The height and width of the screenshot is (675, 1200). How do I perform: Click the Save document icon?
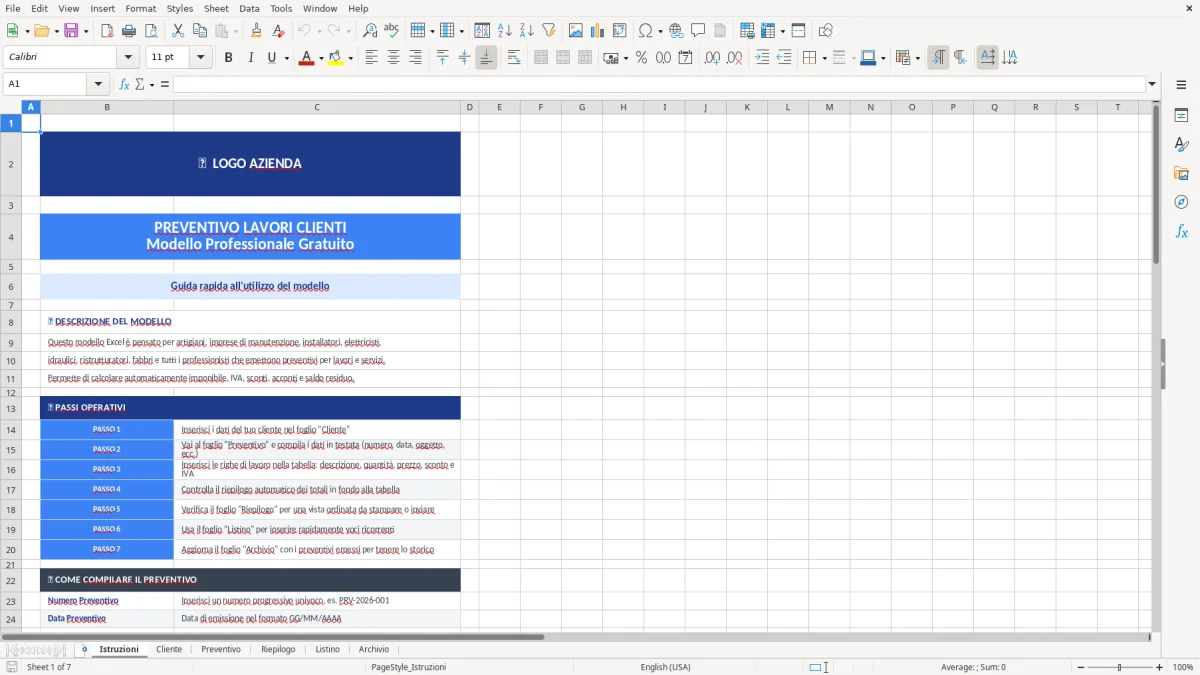point(71,31)
